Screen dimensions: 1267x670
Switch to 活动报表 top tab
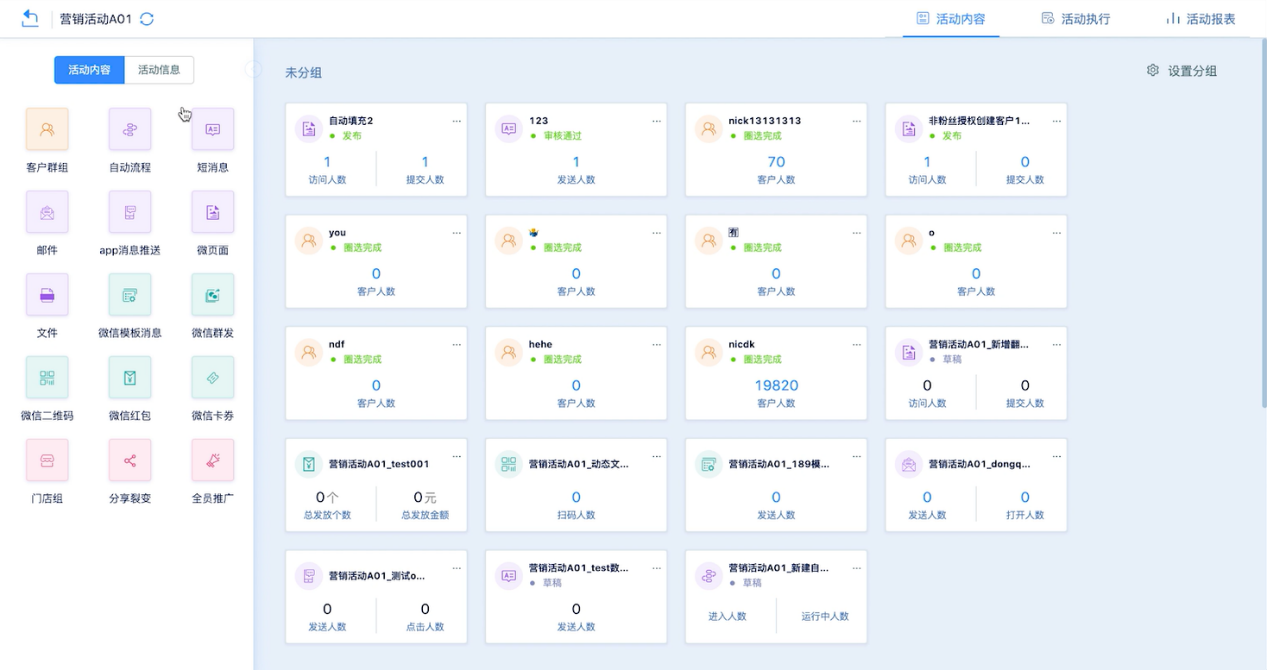1200,19
